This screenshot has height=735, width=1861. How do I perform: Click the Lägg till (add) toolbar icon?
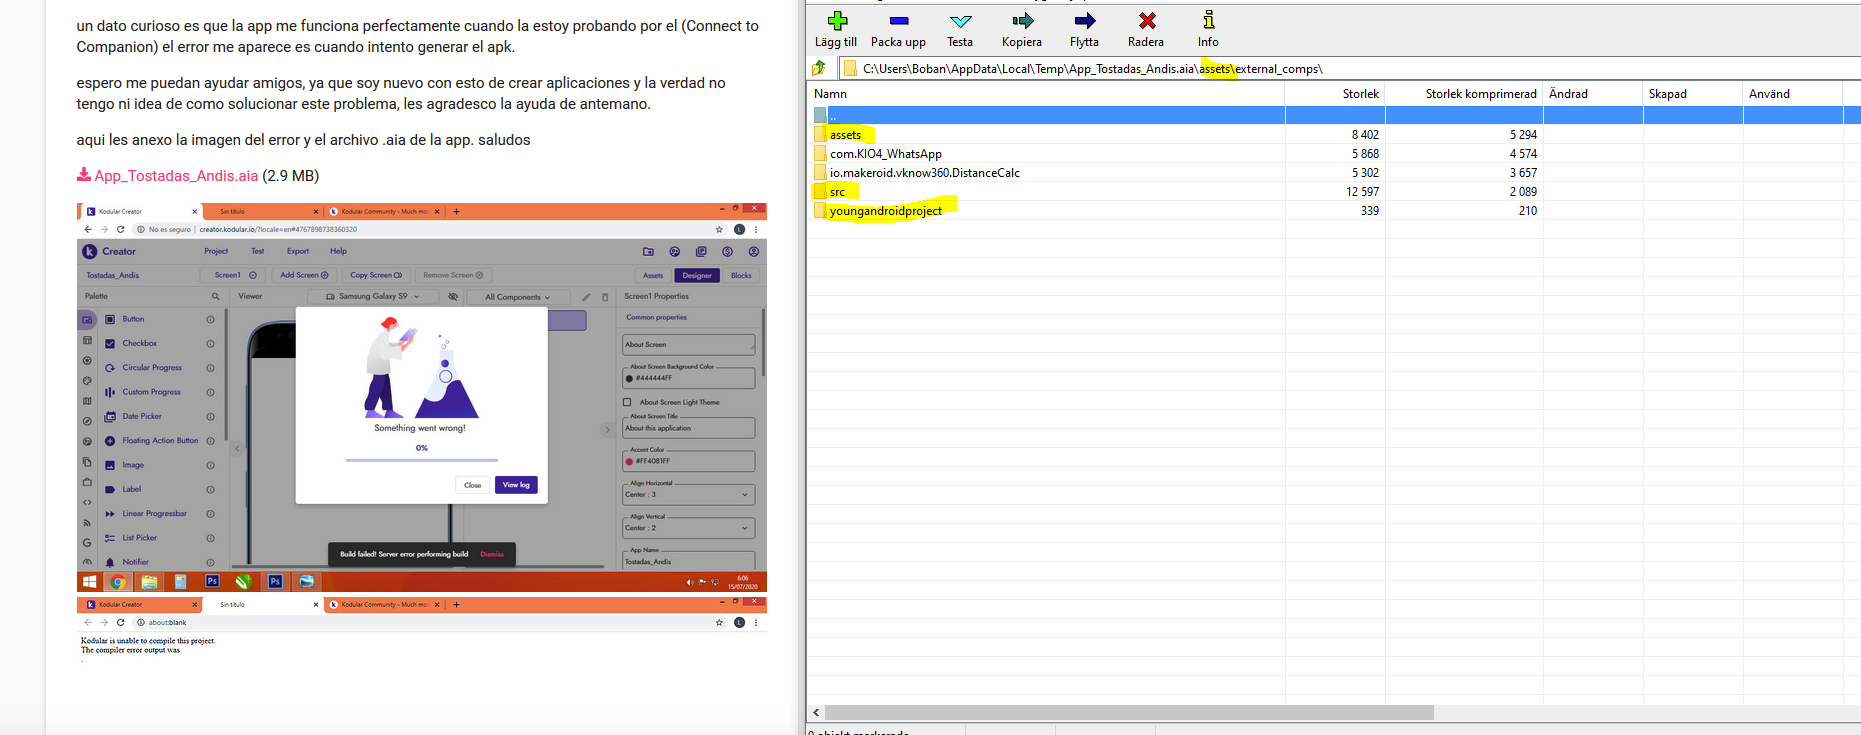pos(837,21)
